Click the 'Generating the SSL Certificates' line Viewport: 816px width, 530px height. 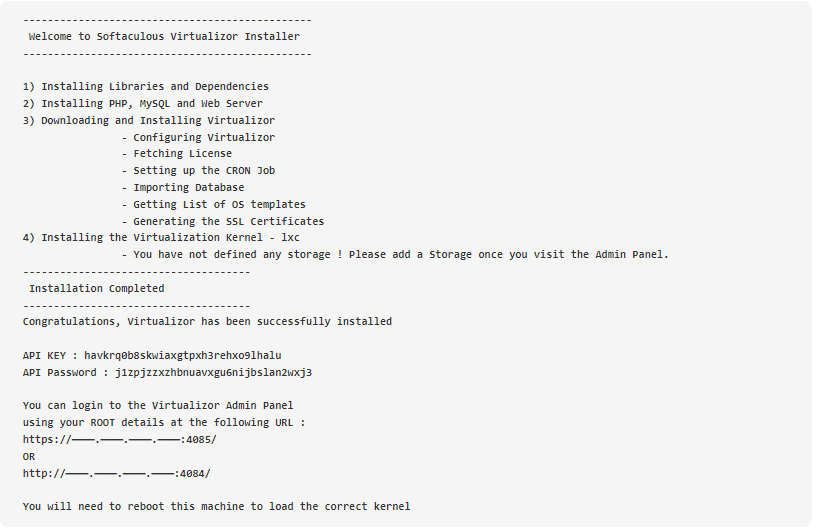pyautogui.click(x=223, y=221)
